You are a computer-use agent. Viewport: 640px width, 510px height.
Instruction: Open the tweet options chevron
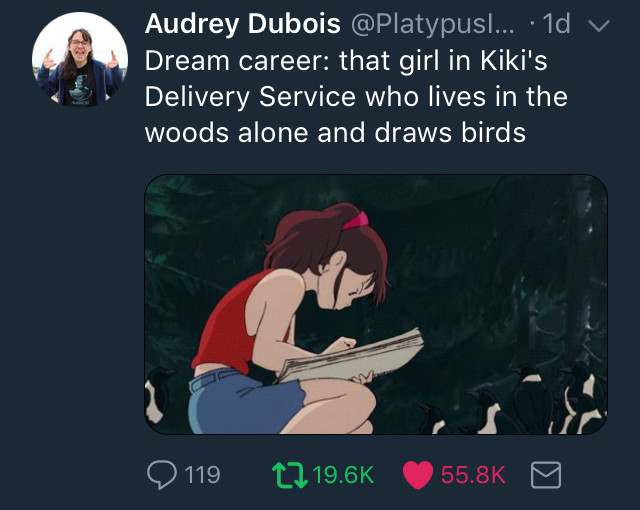click(x=598, y=25)
